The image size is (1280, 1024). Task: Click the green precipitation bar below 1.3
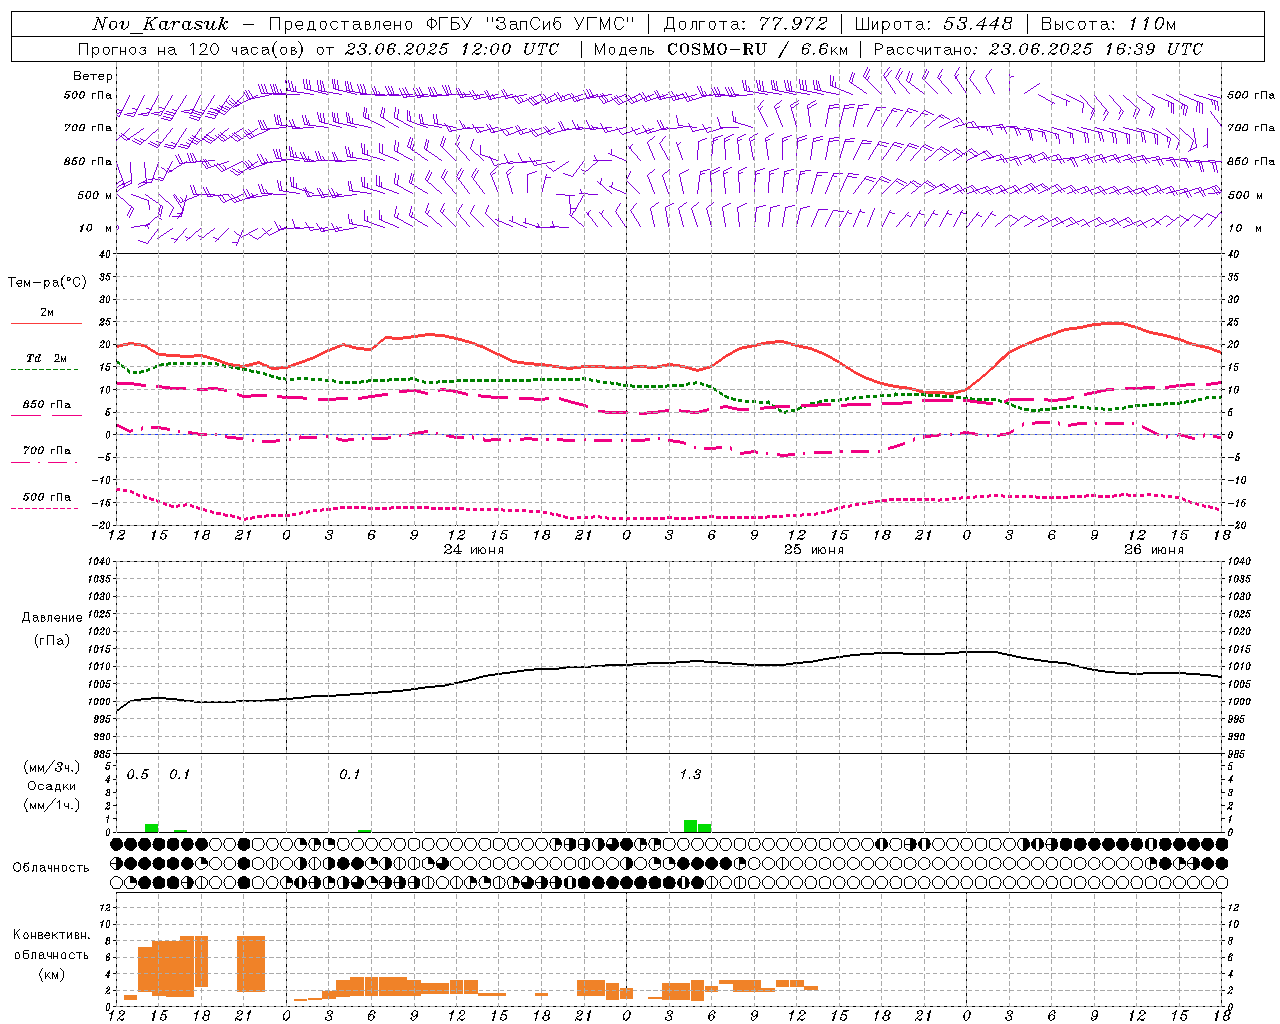pos(697,826)
